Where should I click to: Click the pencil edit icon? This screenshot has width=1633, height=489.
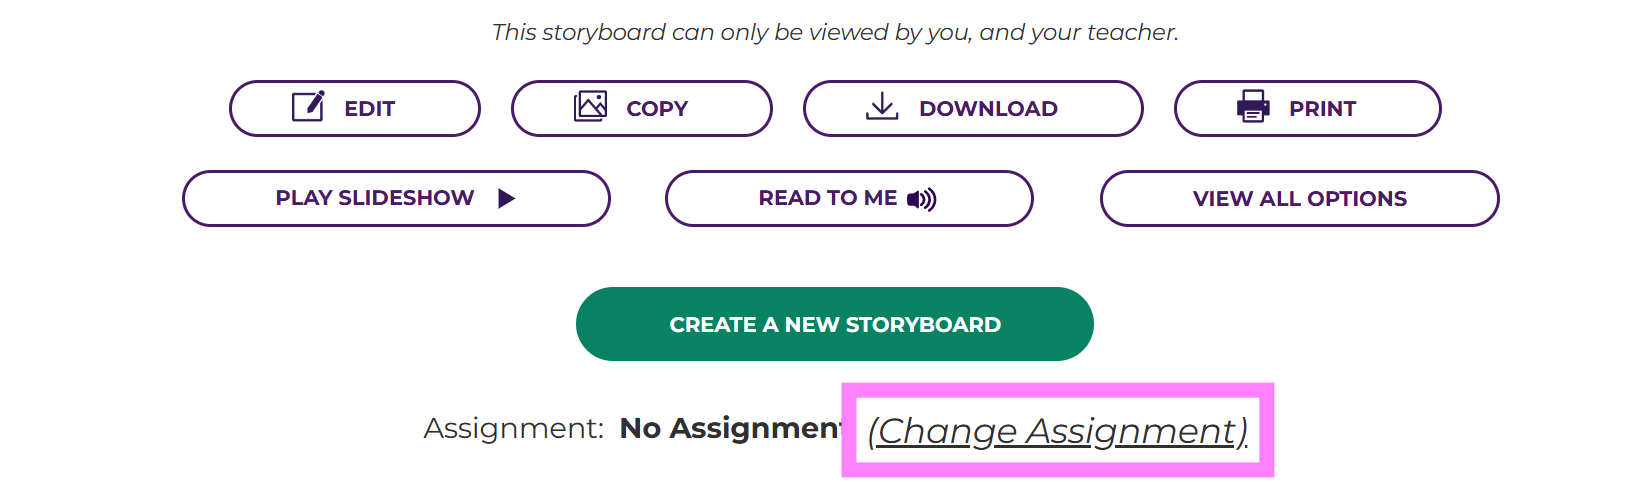(x=308, y=107)
